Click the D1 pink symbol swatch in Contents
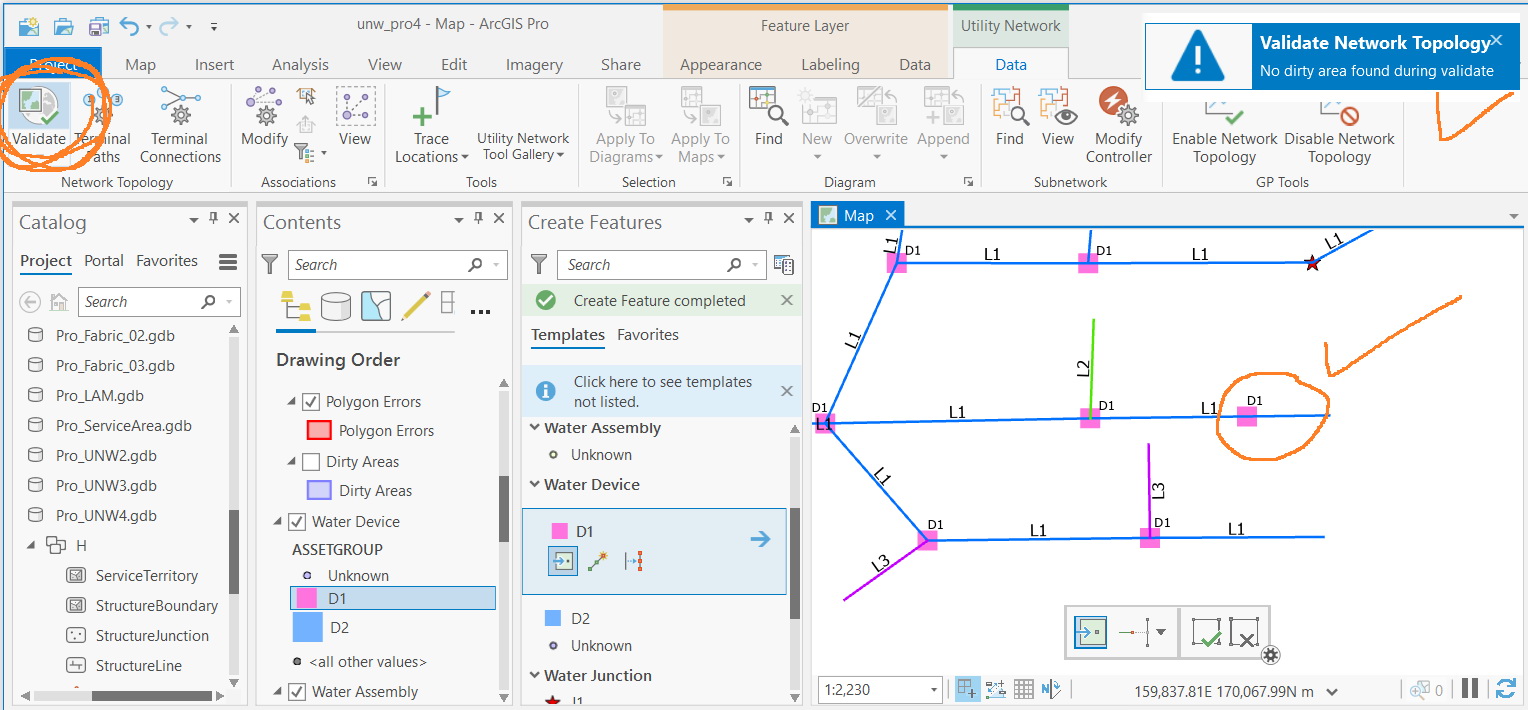This screenshot has height=710, width=1528. [x=307, y=598]
